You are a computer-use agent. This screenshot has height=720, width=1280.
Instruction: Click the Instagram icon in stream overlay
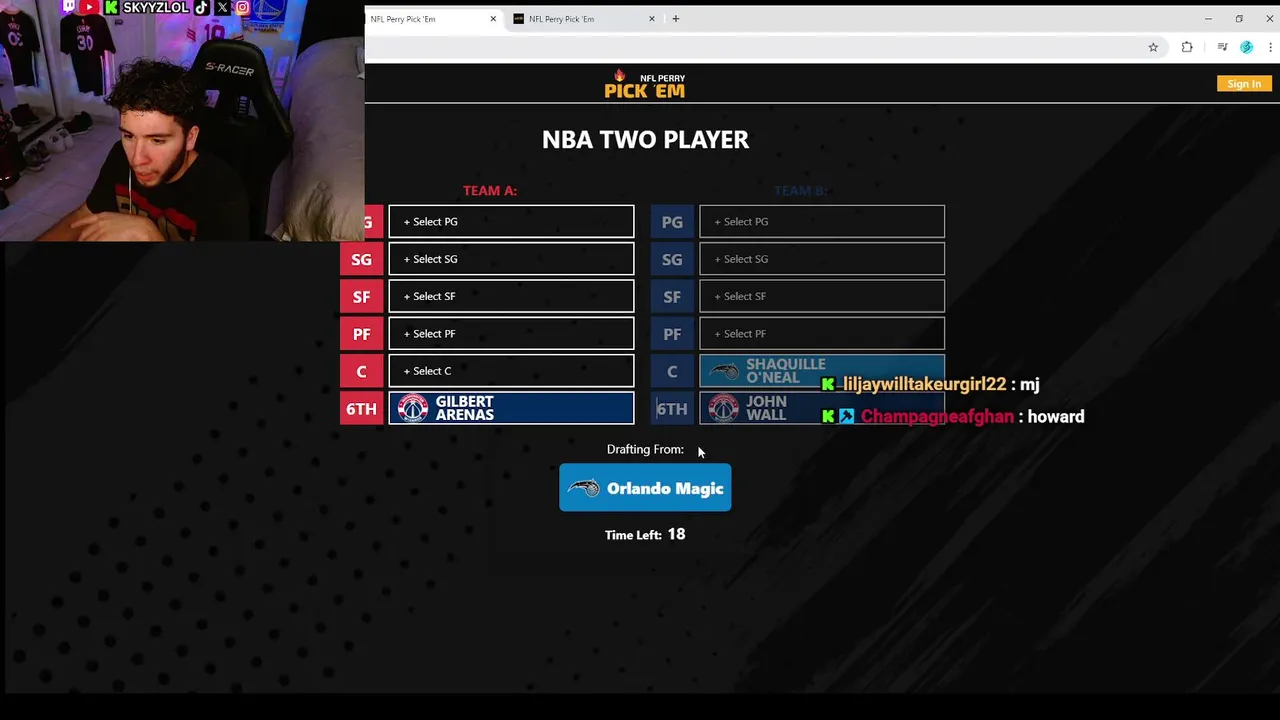pos(242,7)
